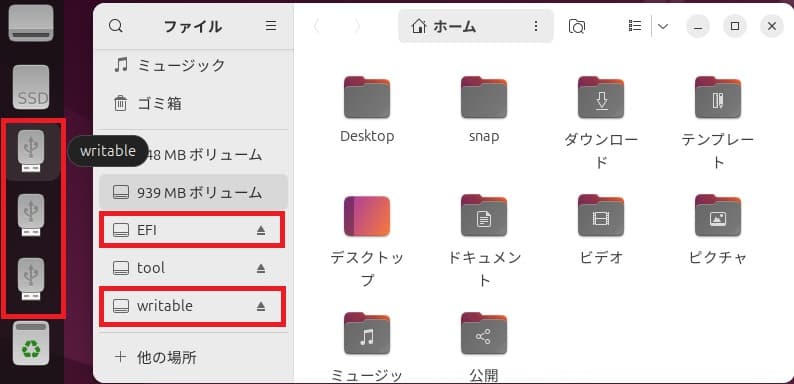Open Music (ミュージック) in sidebar
Screen dimensions: 794x384
tap(192, 65)
